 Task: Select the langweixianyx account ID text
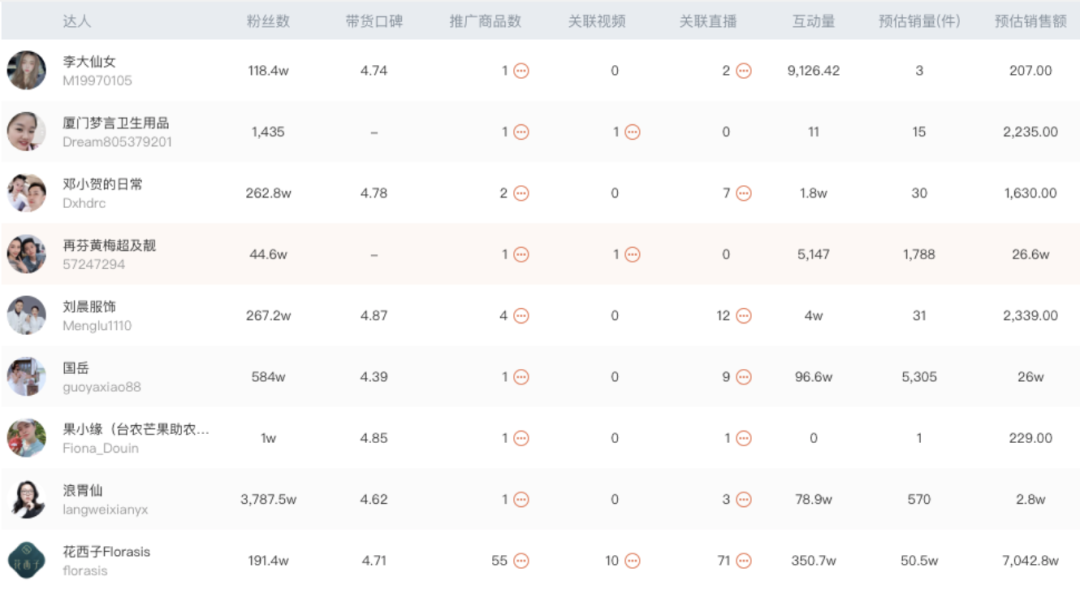pos(105,509)
